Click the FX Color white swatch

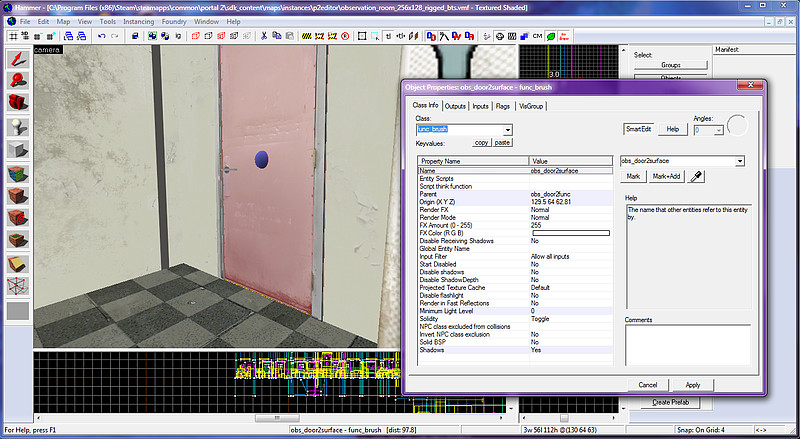571,233
